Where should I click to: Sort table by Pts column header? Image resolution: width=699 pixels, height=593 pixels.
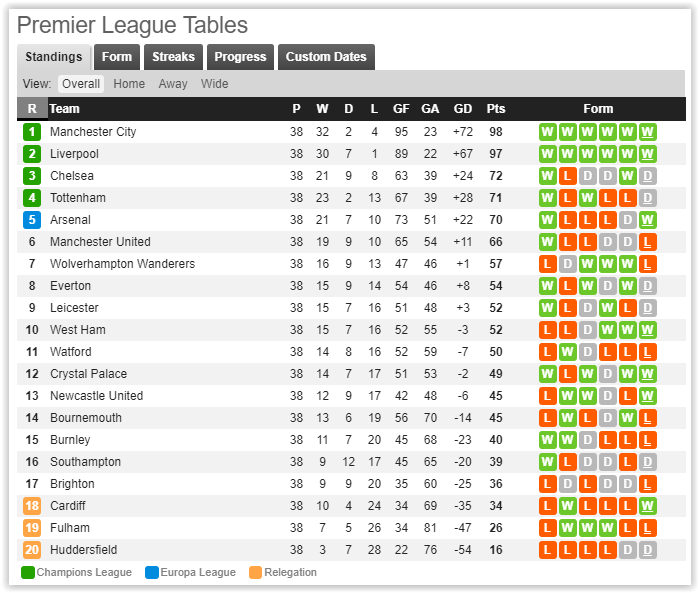496,109
